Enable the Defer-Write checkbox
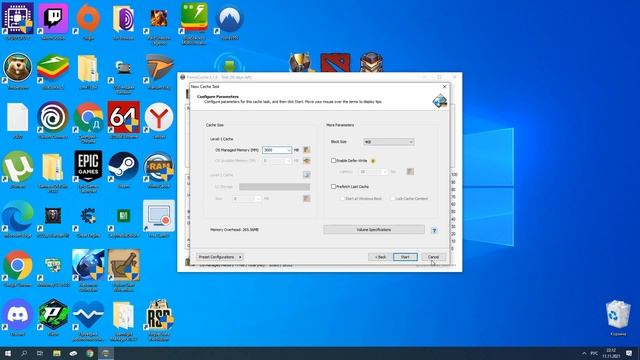The height and width of the screenshot is (360, 640). coord(333,160)
